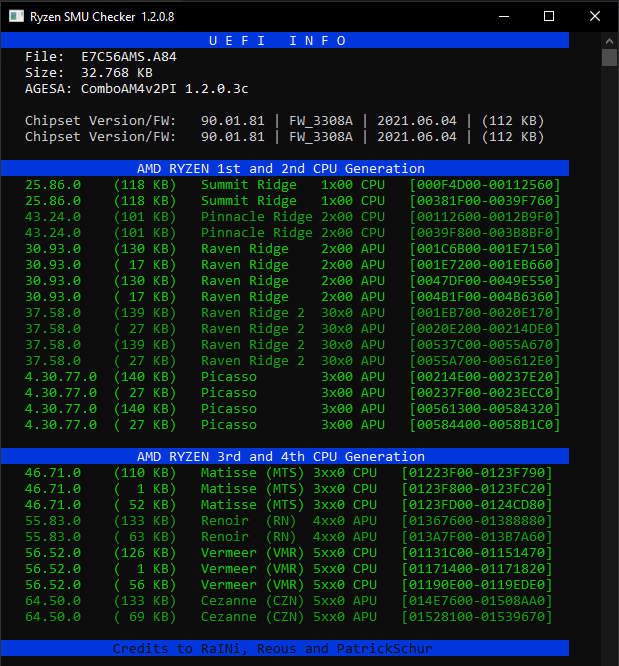Maximize the Ryzen SMU Checker window
This screenshot has width=619, height=666.
[x=549, y=17]
